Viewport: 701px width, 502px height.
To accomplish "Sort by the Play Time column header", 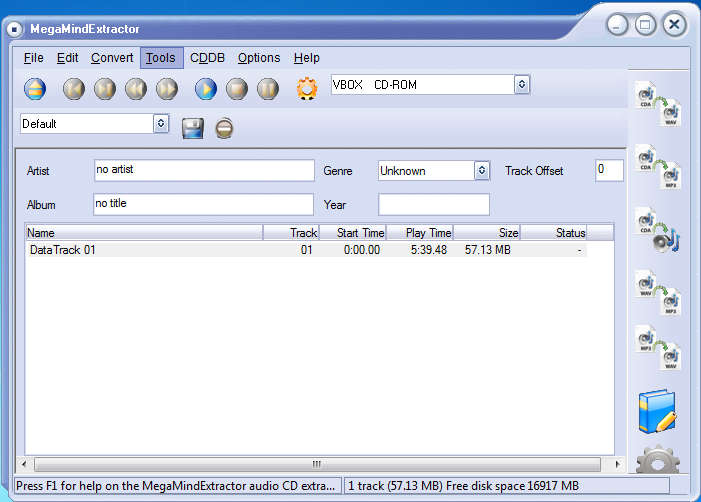I will (420, 233).
